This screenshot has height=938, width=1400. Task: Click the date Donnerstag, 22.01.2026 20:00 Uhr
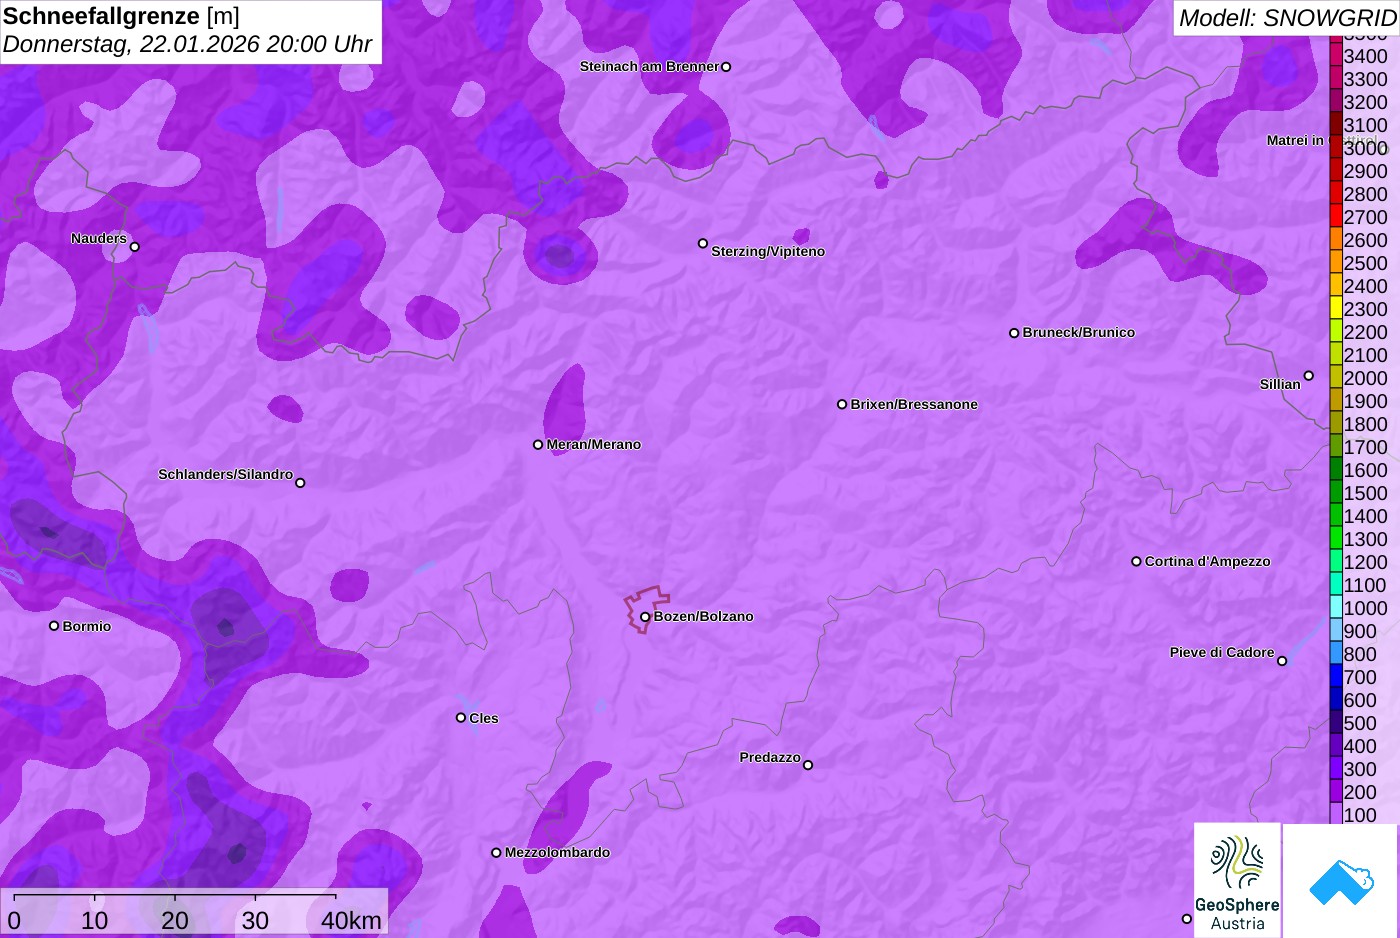(x=188, y=45)
